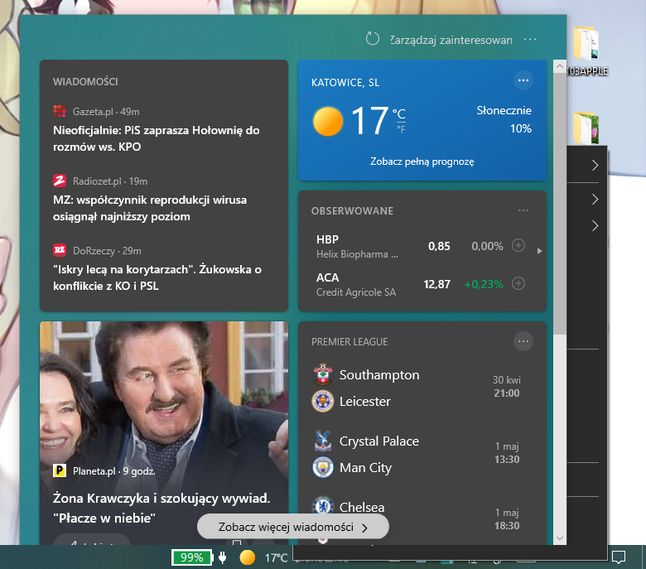646x569 pixels.
Task: Click the scrollbar up arrow in the feed
Action: tap(559, 67)
